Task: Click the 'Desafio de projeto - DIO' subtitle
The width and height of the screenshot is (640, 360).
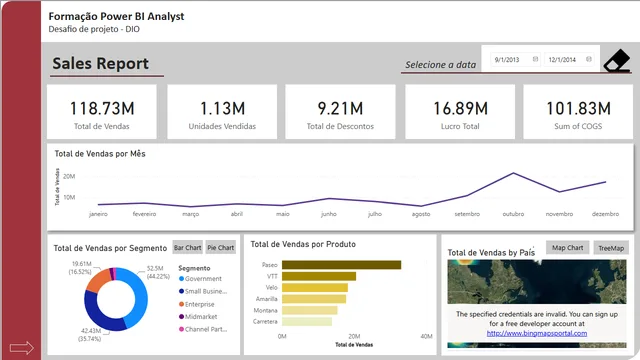Action: 94,29
